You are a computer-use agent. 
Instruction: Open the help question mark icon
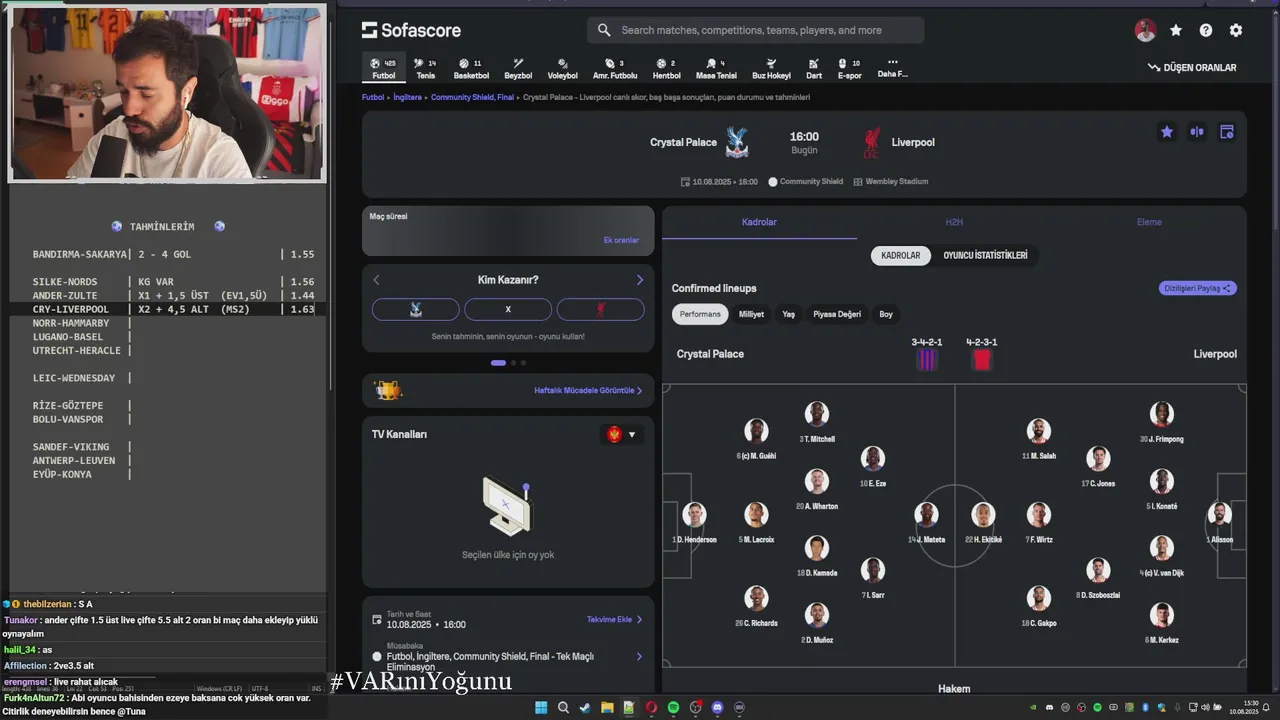[1206, 30]
